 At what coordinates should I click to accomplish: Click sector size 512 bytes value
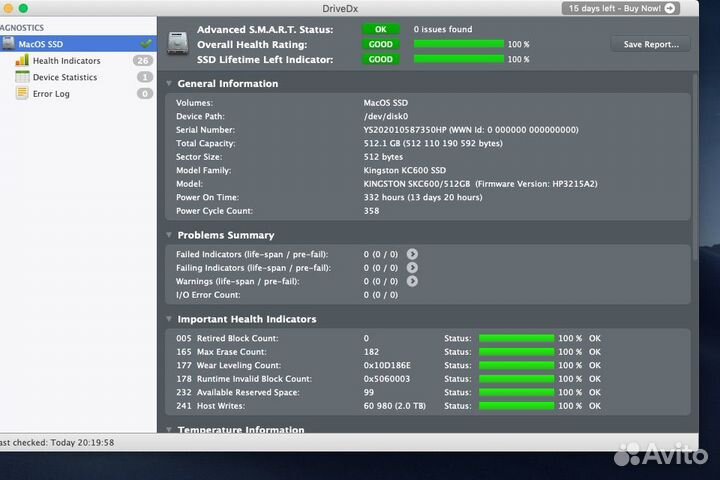coord(383,157)
